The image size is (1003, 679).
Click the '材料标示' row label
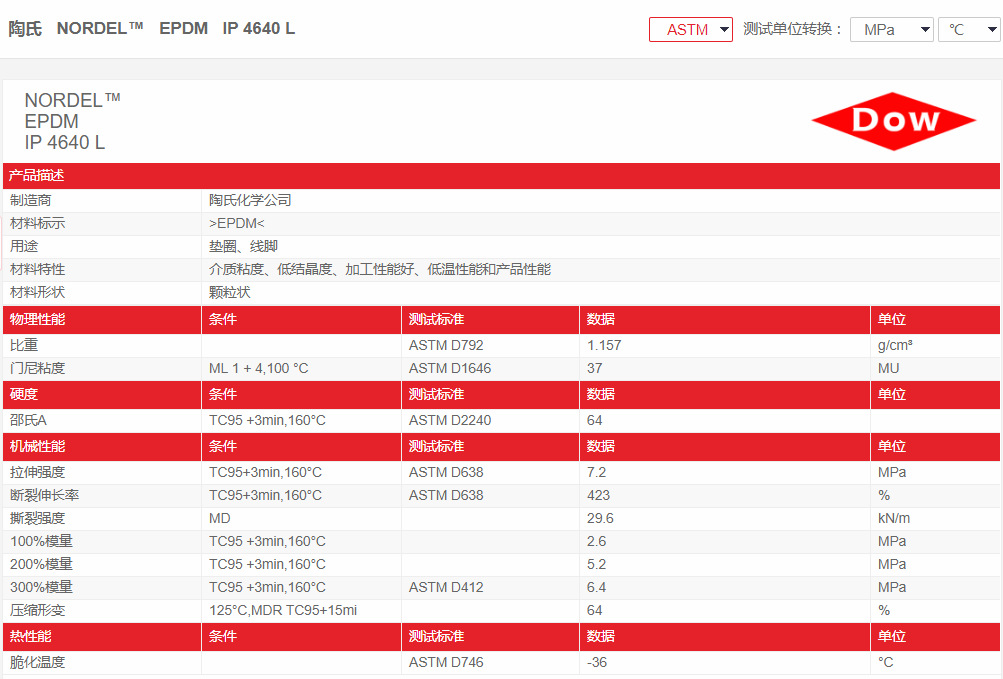pyautogui.click(x=38, y=223)
